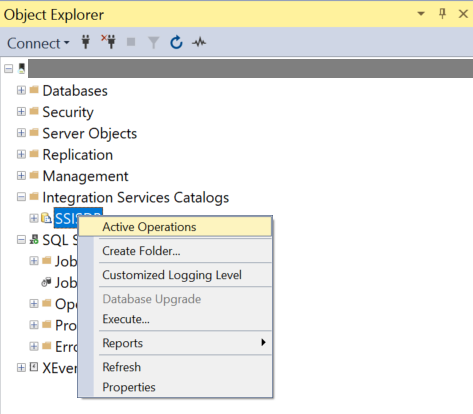Image resolution: width=473 pixels, height=414 pixels.
Task: Expand the Databases folder
Action: coord(21,90)
